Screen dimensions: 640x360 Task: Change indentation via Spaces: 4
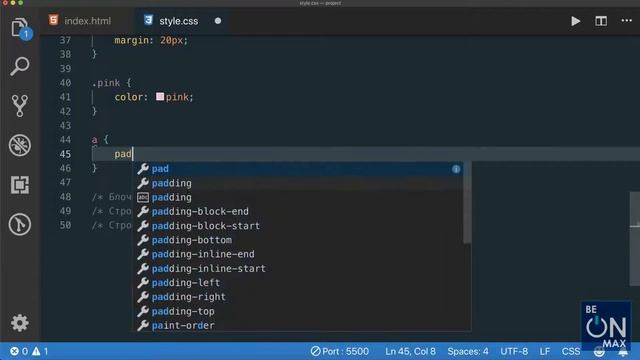tap(468, 351)
